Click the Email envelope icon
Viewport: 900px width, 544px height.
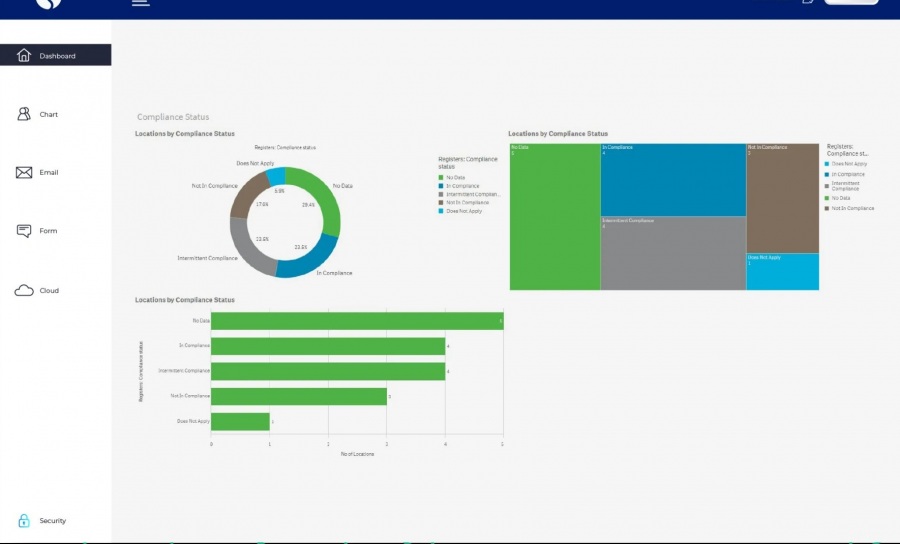(24, 172)
